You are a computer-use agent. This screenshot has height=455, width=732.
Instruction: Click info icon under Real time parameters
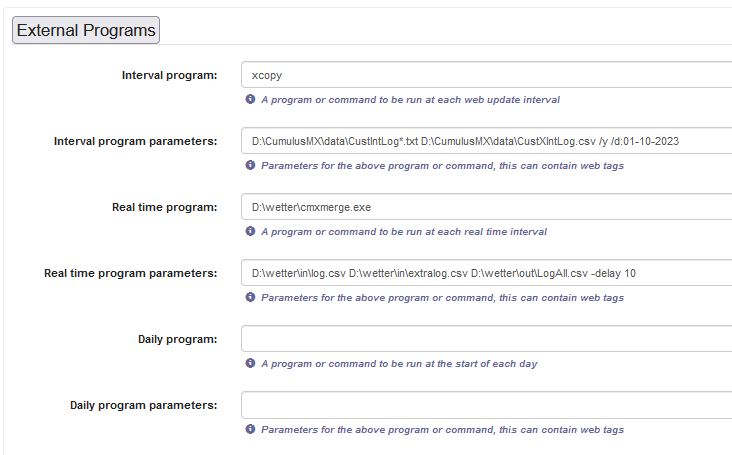(250, 297)
